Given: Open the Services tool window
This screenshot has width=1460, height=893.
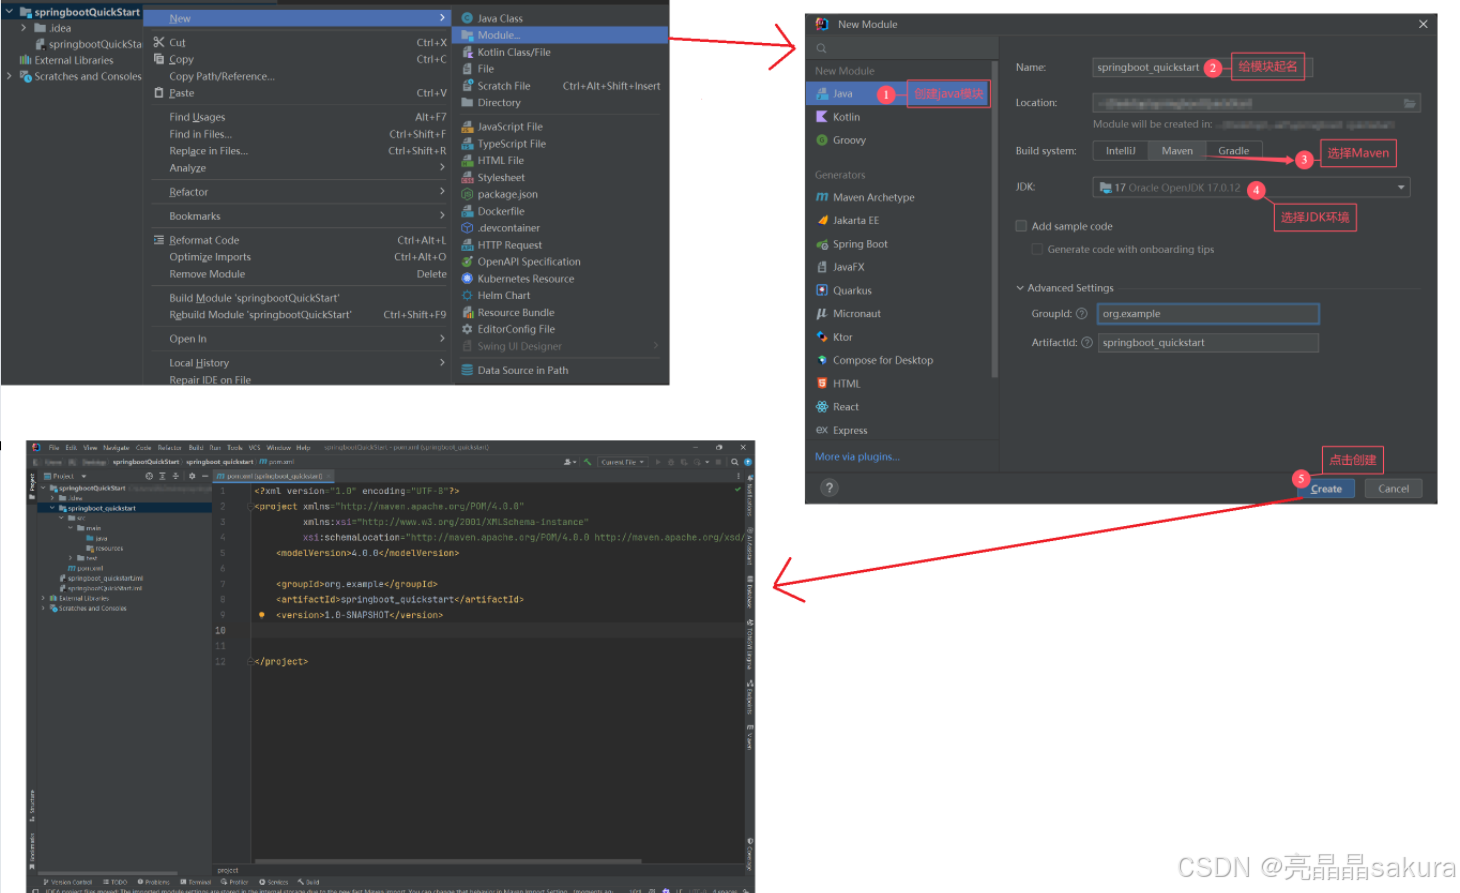Looking at the screenshot, I should (x=278, y=881).
